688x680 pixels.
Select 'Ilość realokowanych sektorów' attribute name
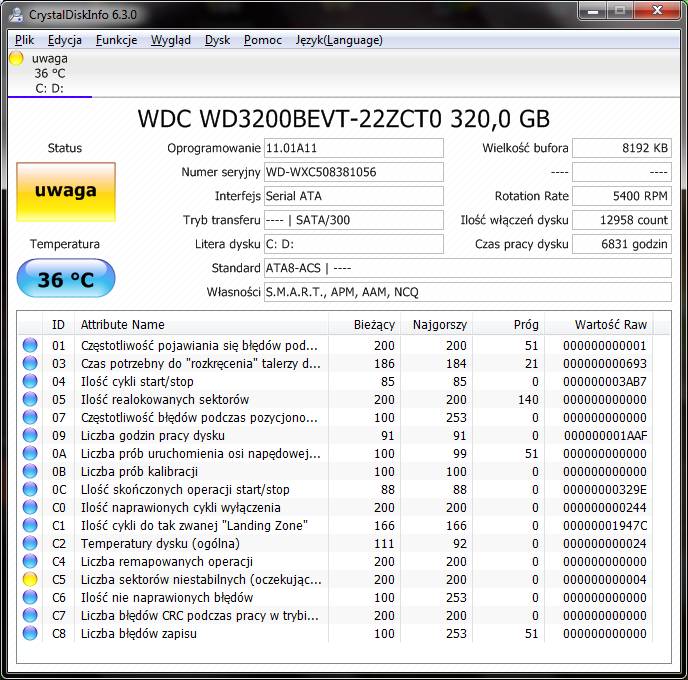[x=165, y=400]
